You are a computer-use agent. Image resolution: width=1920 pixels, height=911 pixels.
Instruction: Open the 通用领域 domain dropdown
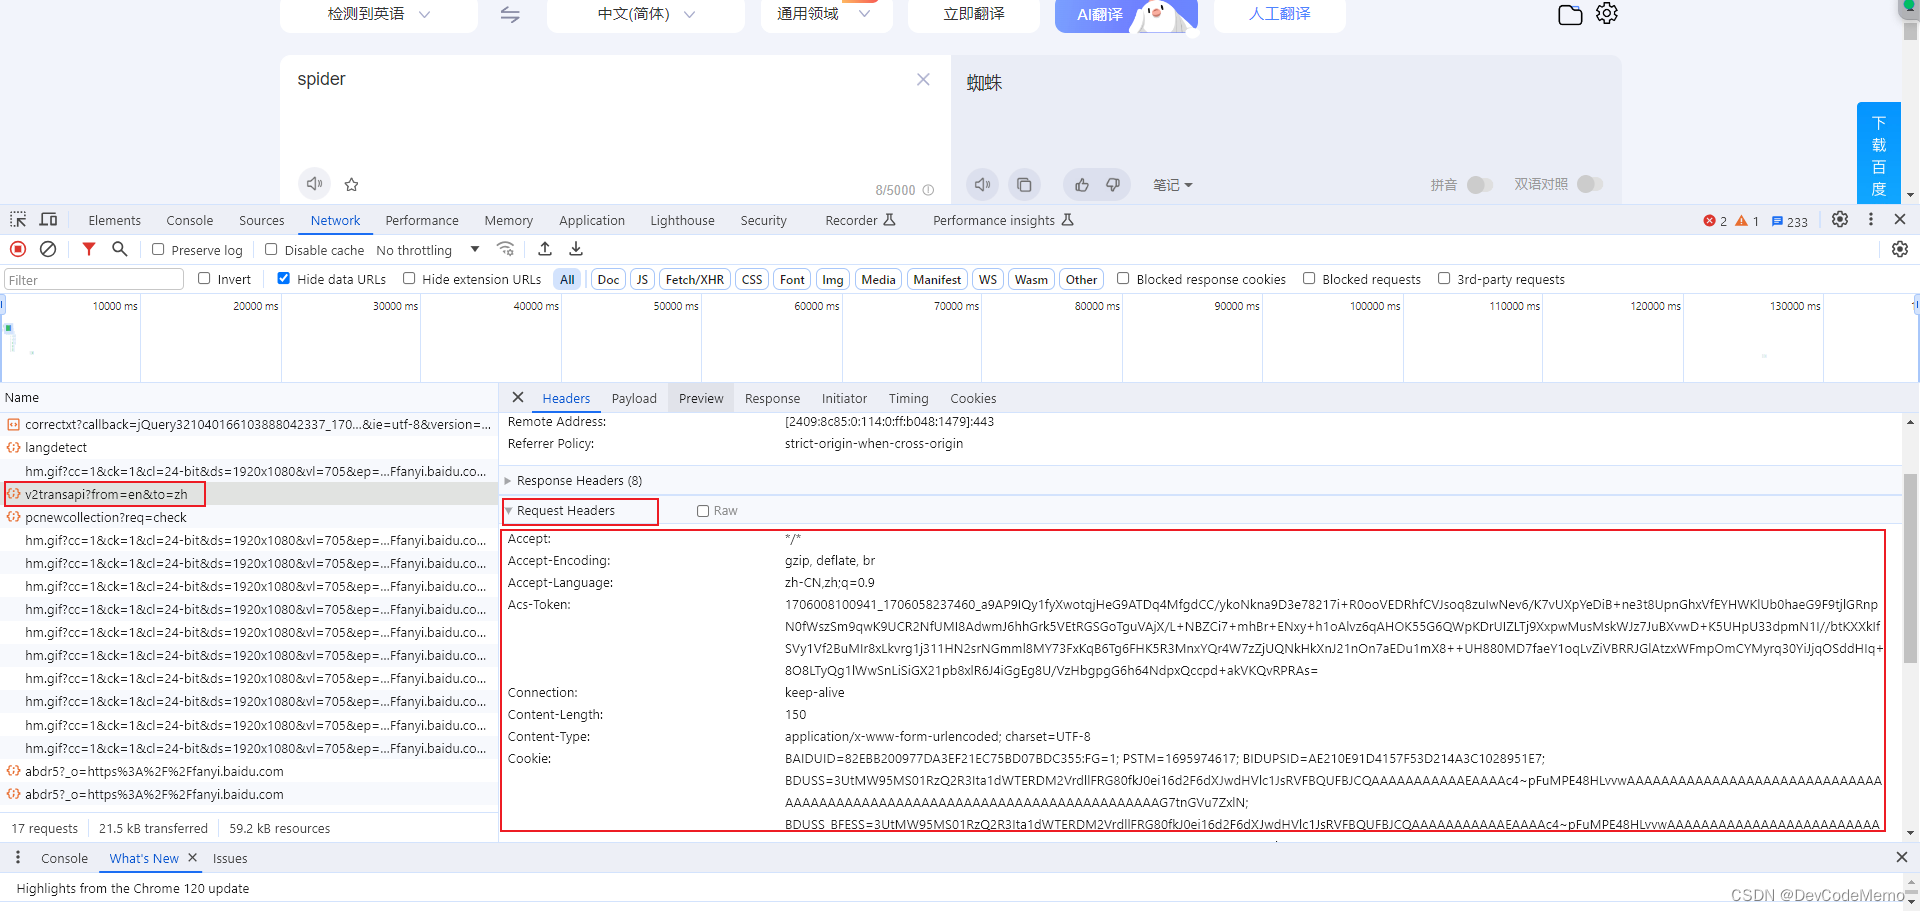(x=826, y=14)
